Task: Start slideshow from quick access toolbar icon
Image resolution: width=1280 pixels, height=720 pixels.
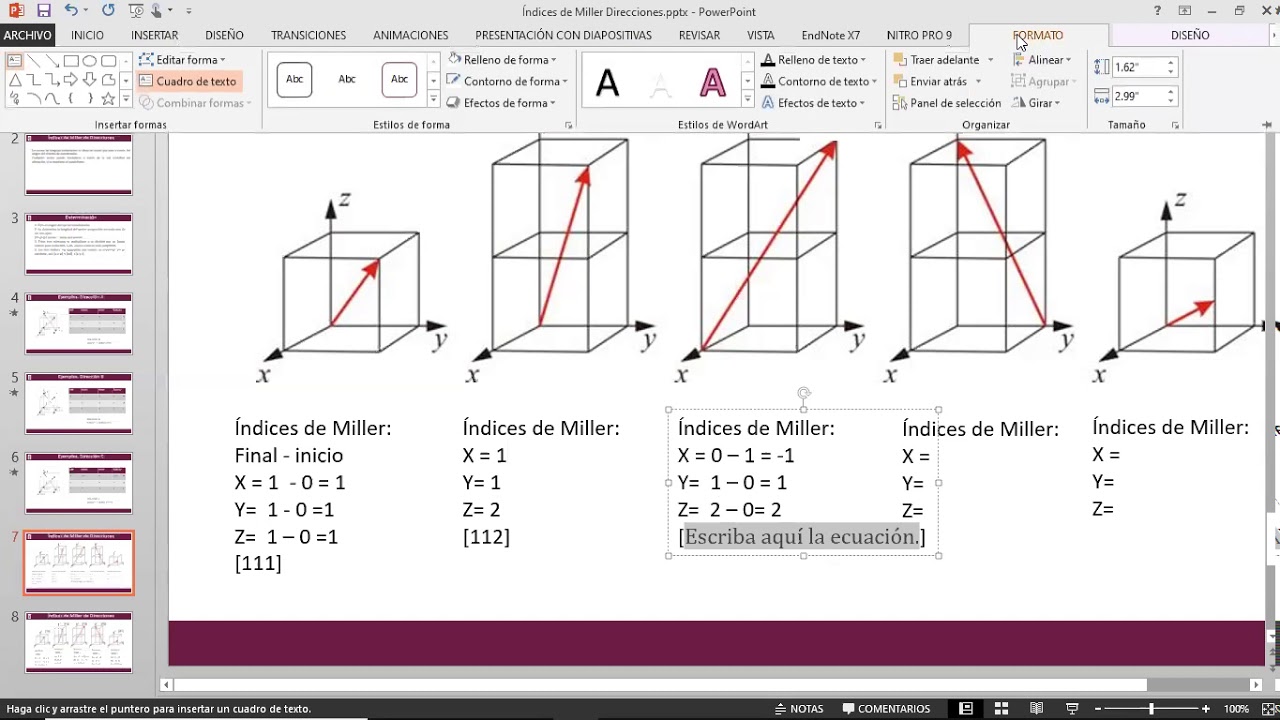Action: point(137,11)
